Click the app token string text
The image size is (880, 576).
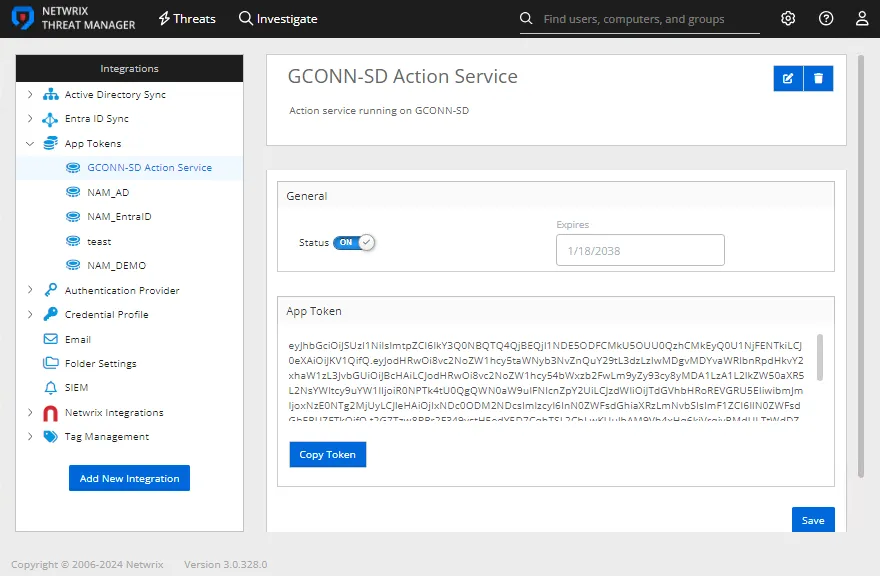point(546,379)
